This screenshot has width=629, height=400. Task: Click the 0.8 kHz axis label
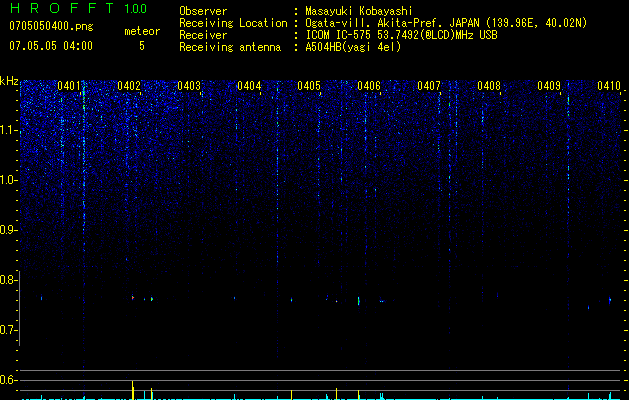[x=8, y=280]
